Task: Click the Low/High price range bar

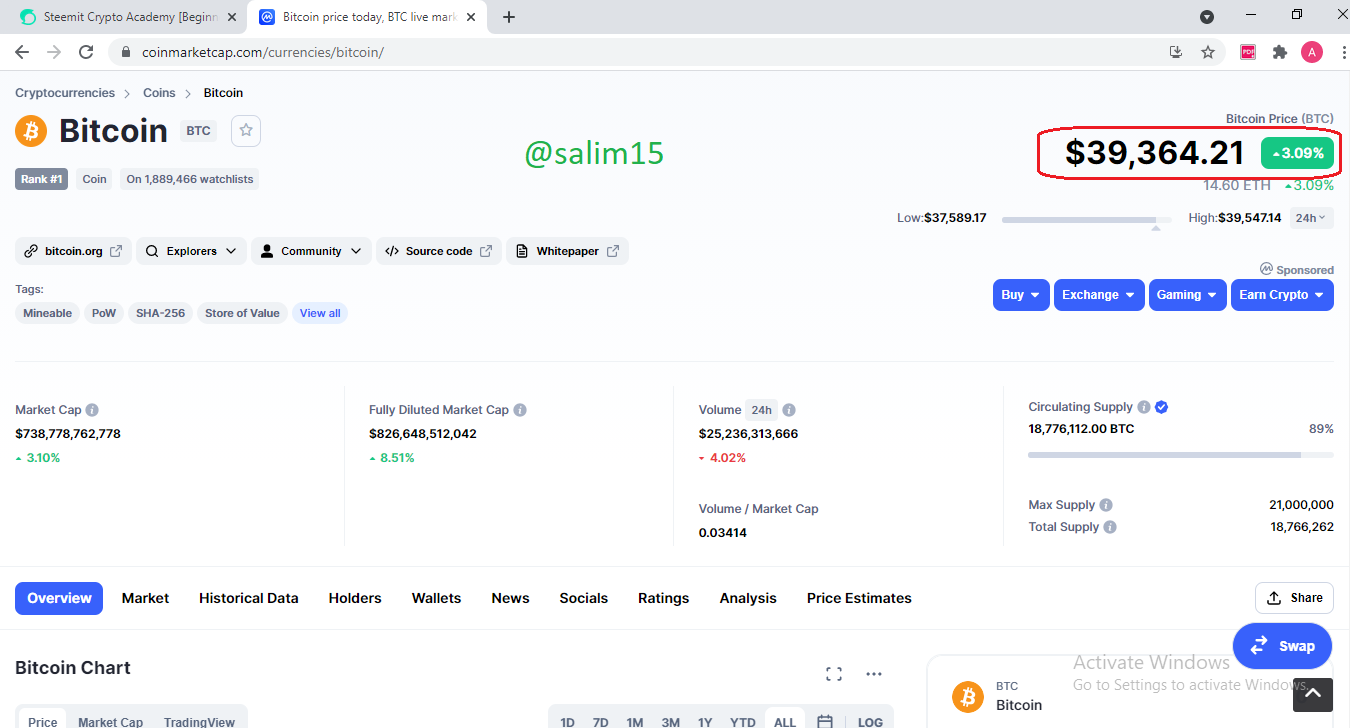Action: (x=1087, y=219)
